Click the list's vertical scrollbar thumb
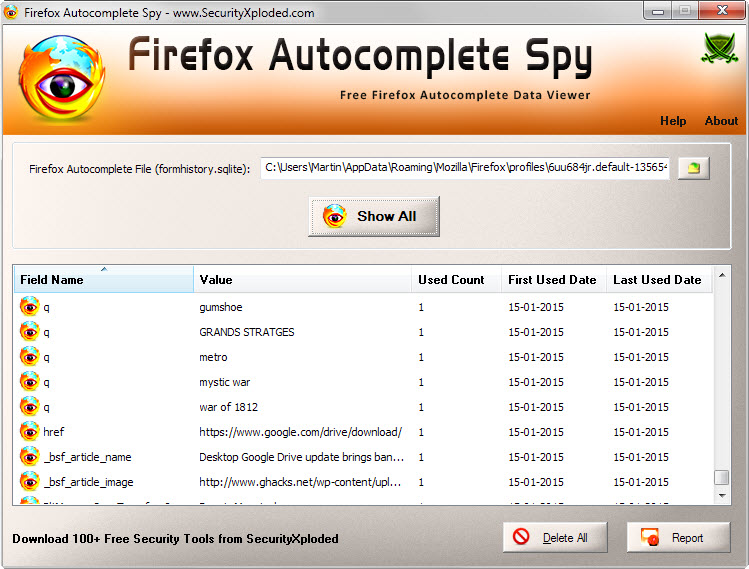The image size is (749, 569). pos(722,477)
